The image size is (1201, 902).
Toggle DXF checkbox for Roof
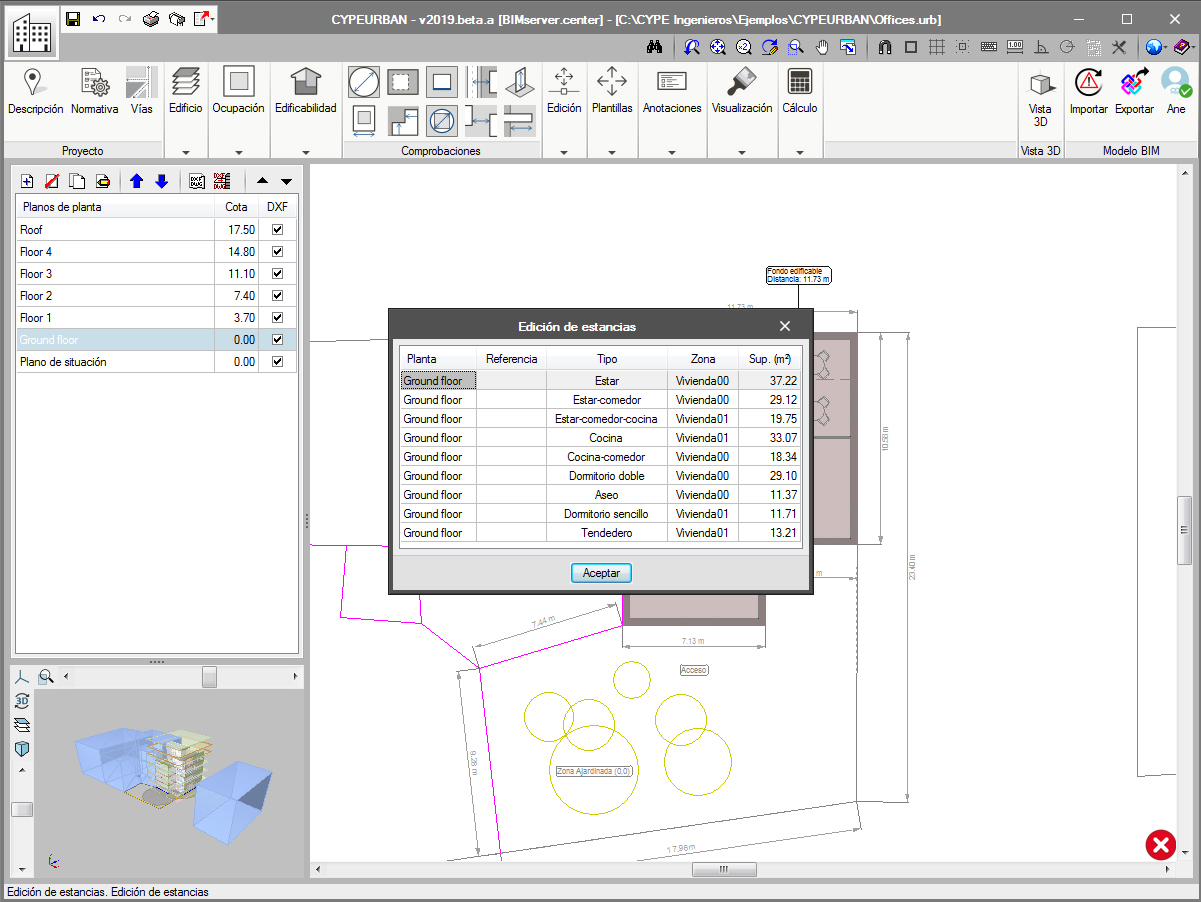278,230
